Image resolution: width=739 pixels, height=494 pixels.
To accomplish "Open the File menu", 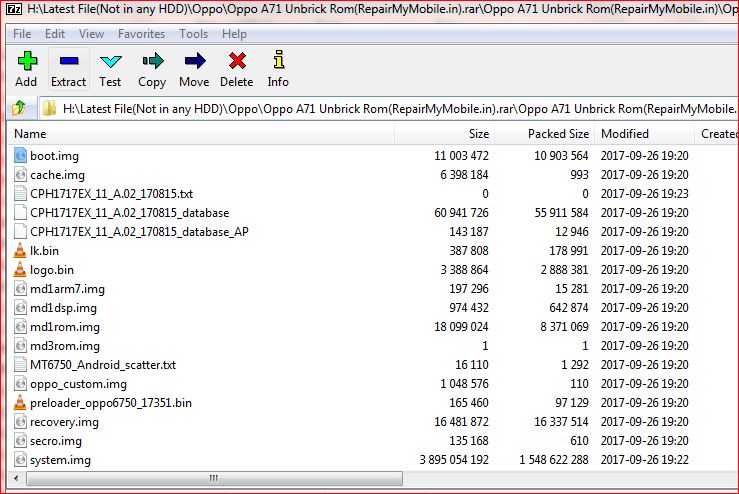I will [22, 34].
